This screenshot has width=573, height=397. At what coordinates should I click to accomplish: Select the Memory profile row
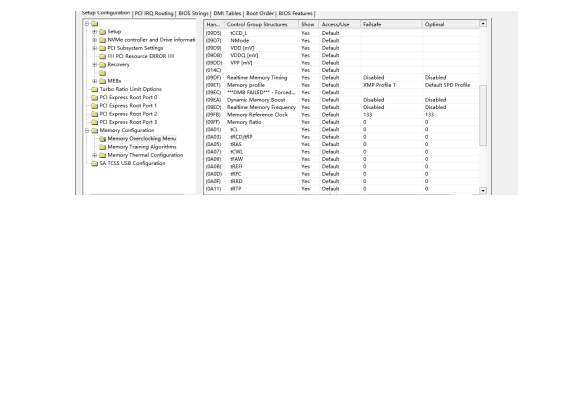pos(342,85)
